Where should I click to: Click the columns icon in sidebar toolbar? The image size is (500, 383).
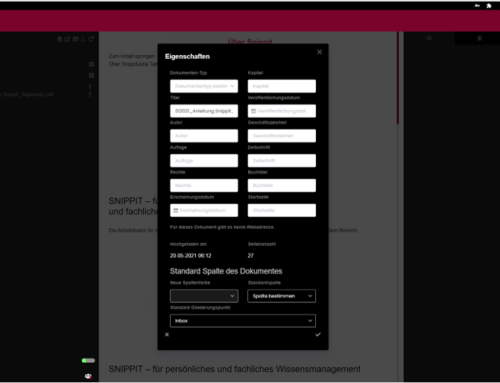75,39
